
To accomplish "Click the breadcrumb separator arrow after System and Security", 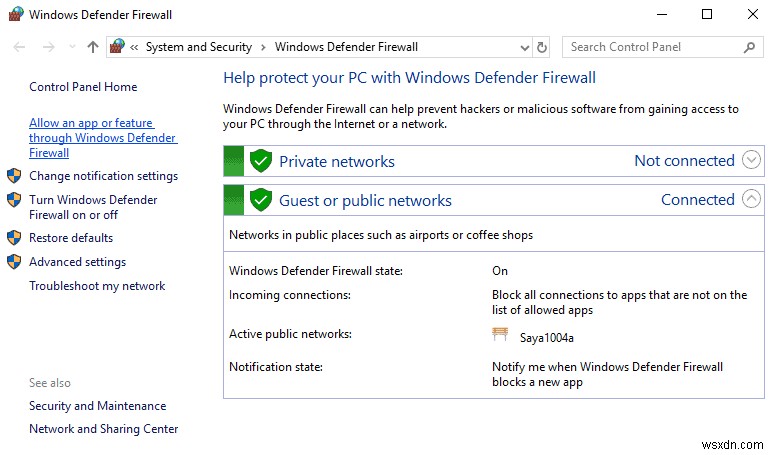I will 263,47.
